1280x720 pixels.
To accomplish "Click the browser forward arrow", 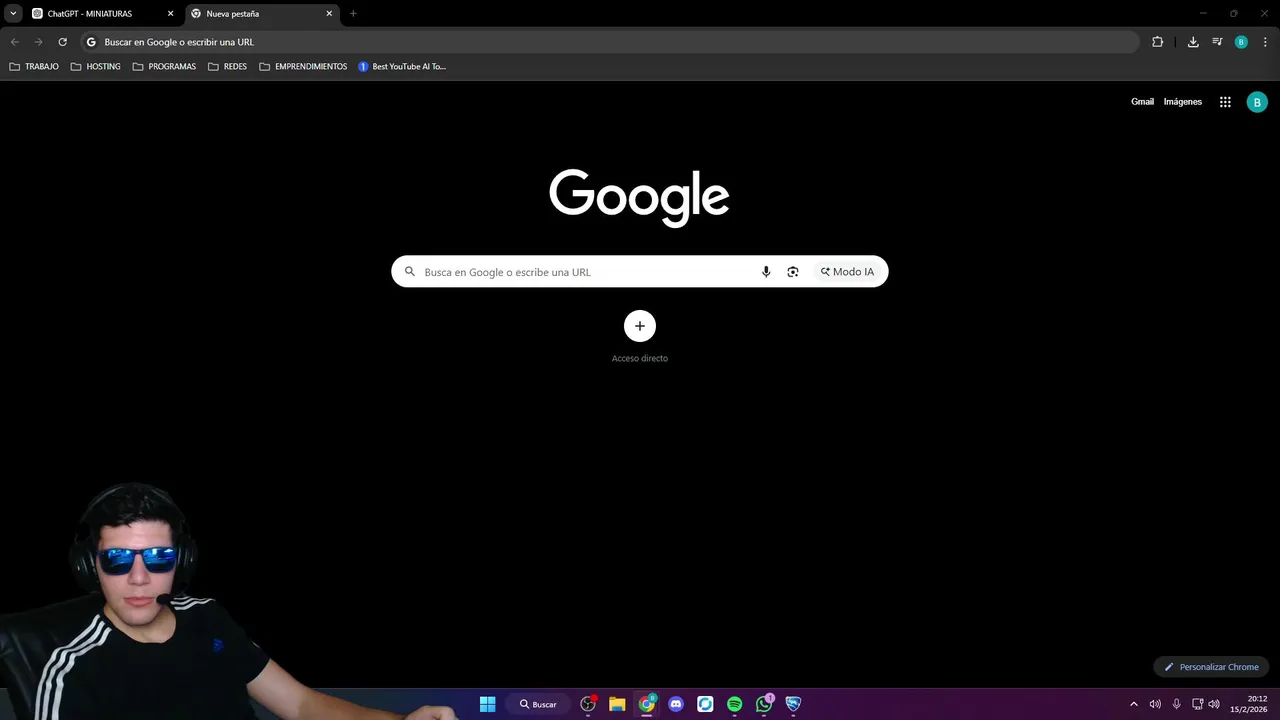I will (x=38, y=42).
